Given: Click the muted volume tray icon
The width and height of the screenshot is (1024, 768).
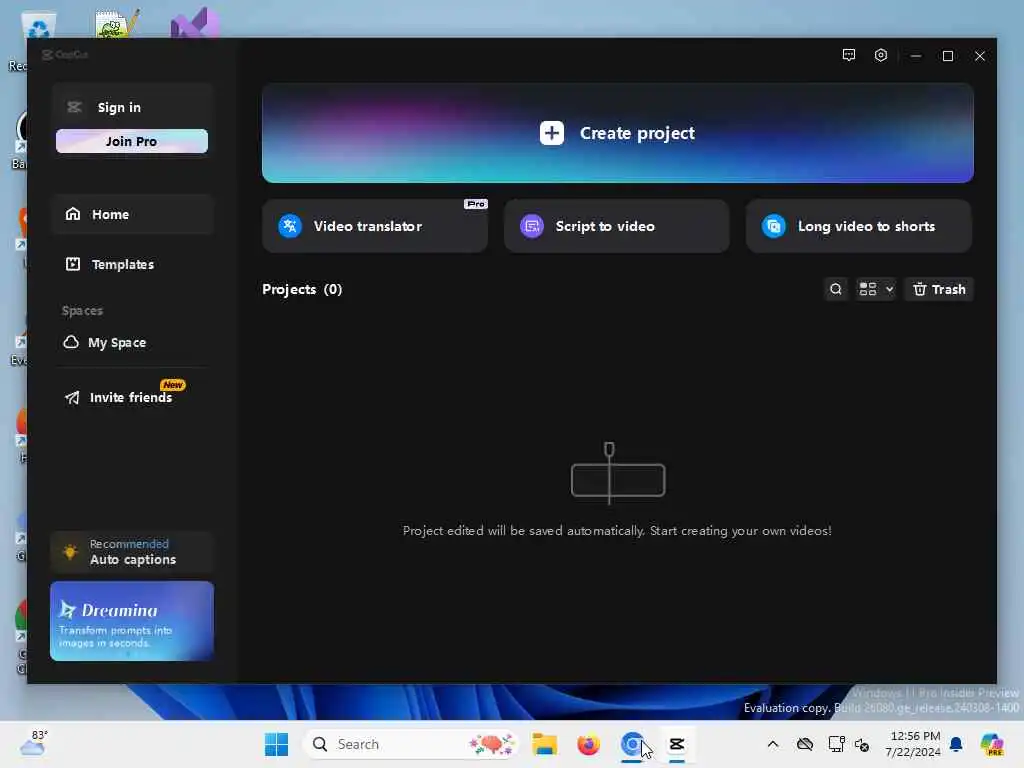Looking at the screenshot, I should (x=862, y=744).
